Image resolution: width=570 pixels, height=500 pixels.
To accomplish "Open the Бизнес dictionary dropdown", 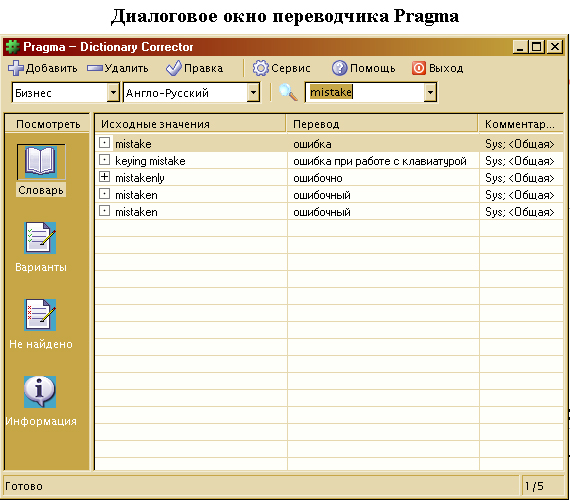I will click(113, 93).
